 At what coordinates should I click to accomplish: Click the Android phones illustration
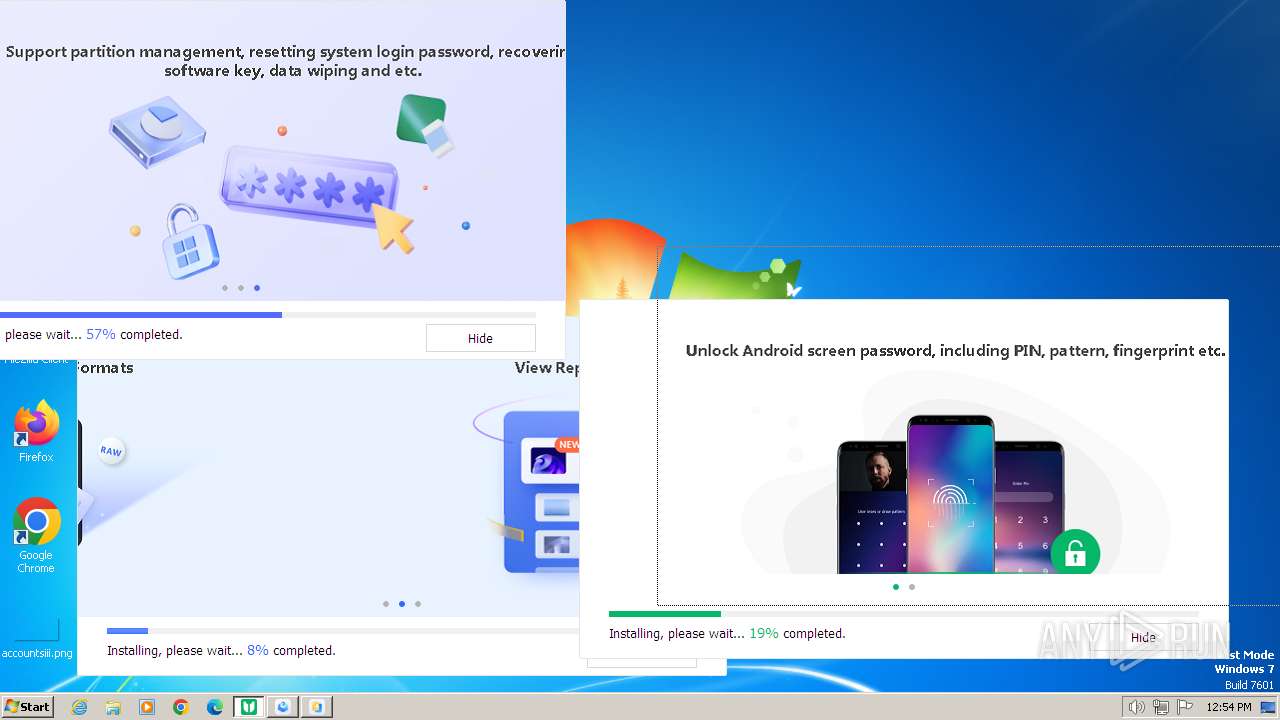click(950, 494)
